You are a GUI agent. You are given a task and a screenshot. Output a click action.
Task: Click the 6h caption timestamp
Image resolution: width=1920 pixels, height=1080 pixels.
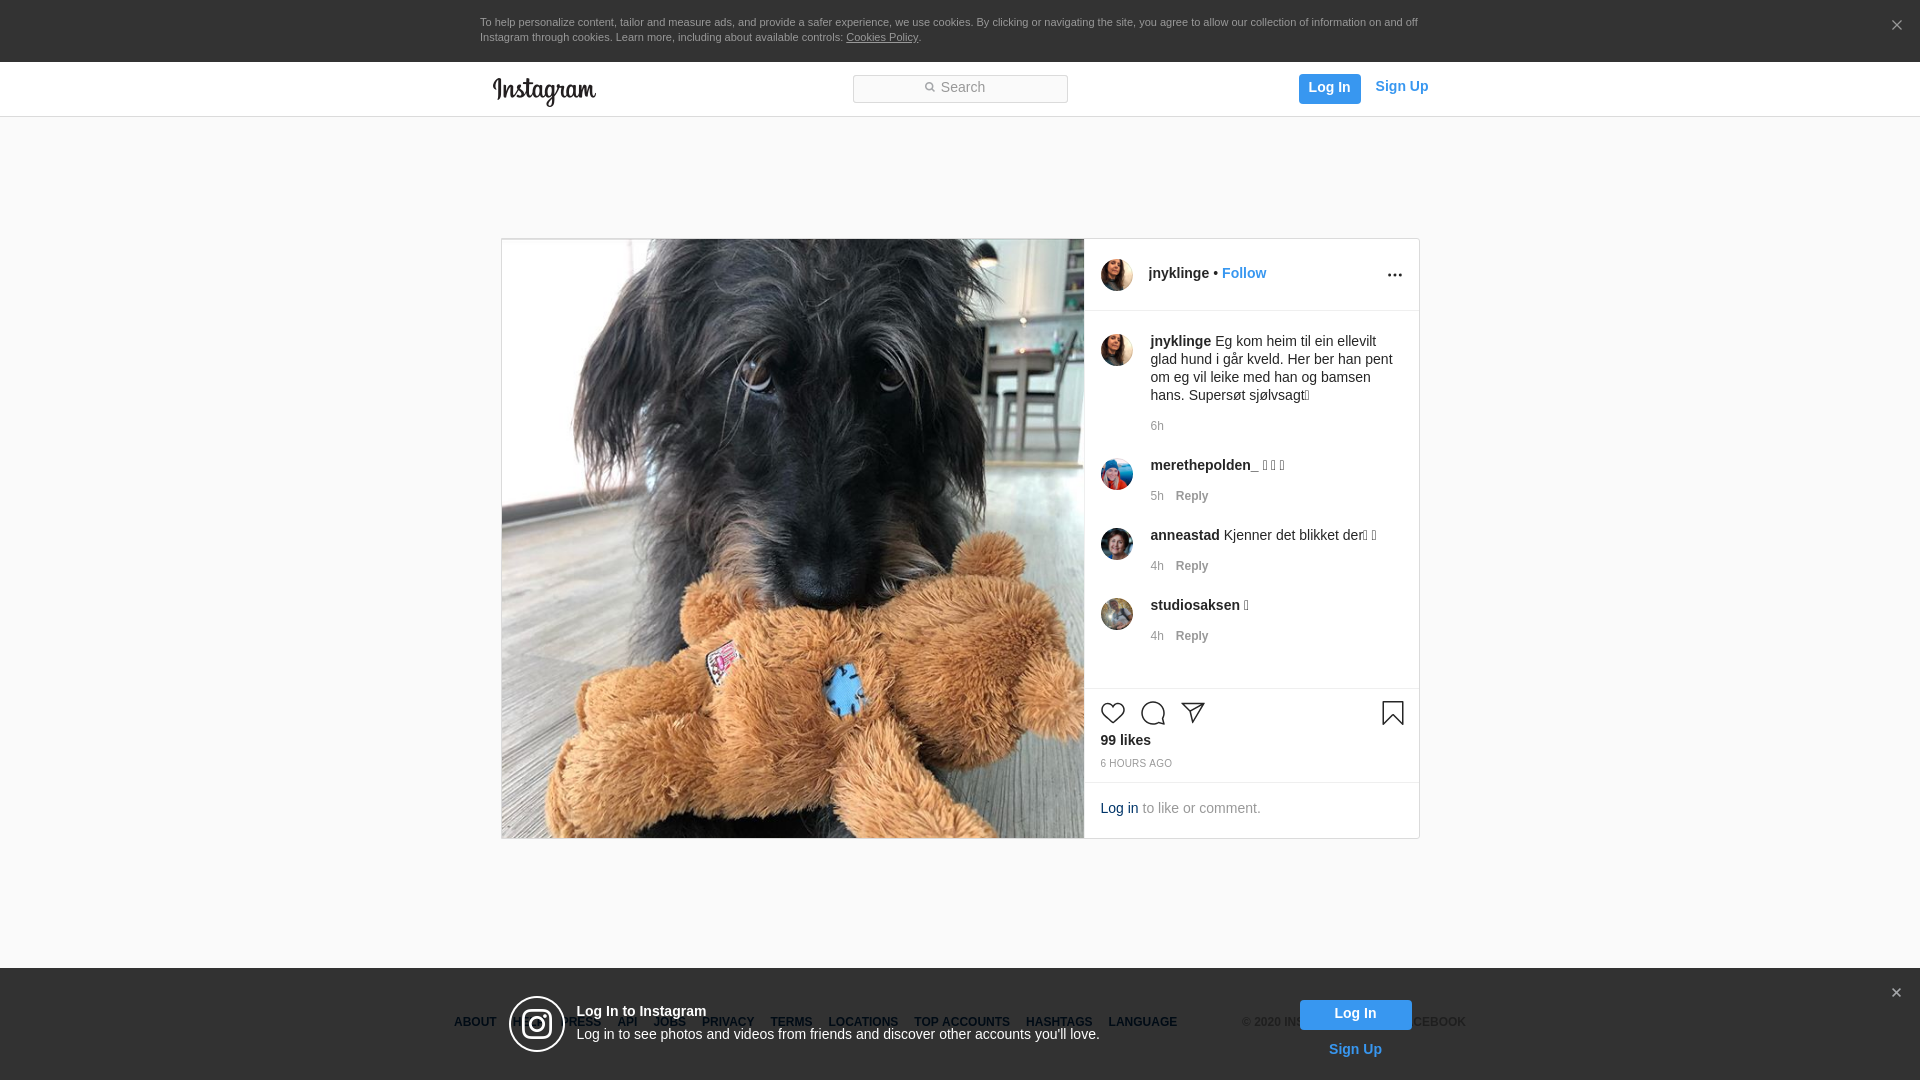click(1156, 426)
